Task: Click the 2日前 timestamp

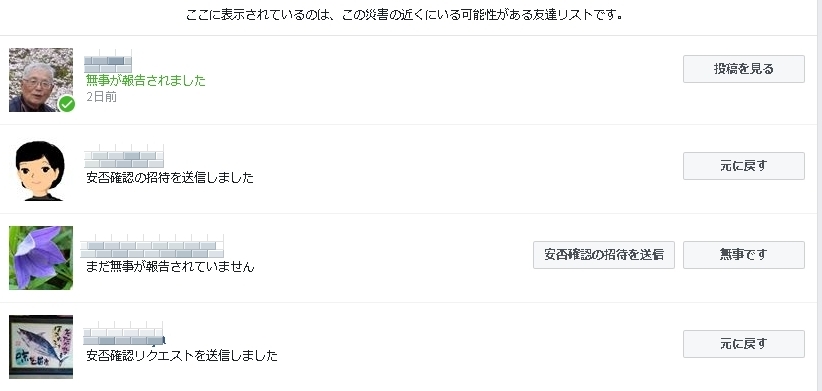Action: (102, 97)
